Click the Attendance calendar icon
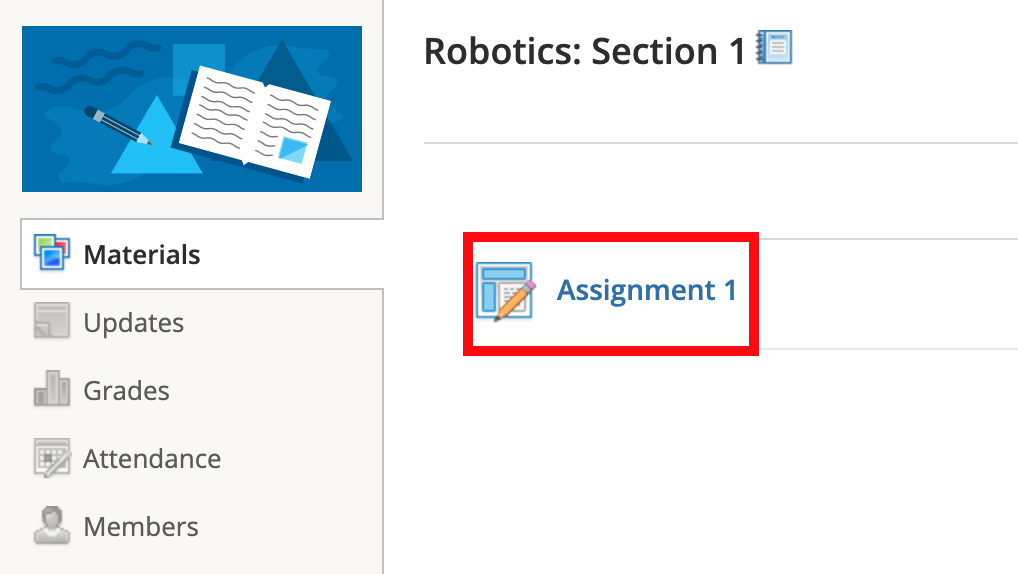1018x574 pixels. [x=51, y=458]
